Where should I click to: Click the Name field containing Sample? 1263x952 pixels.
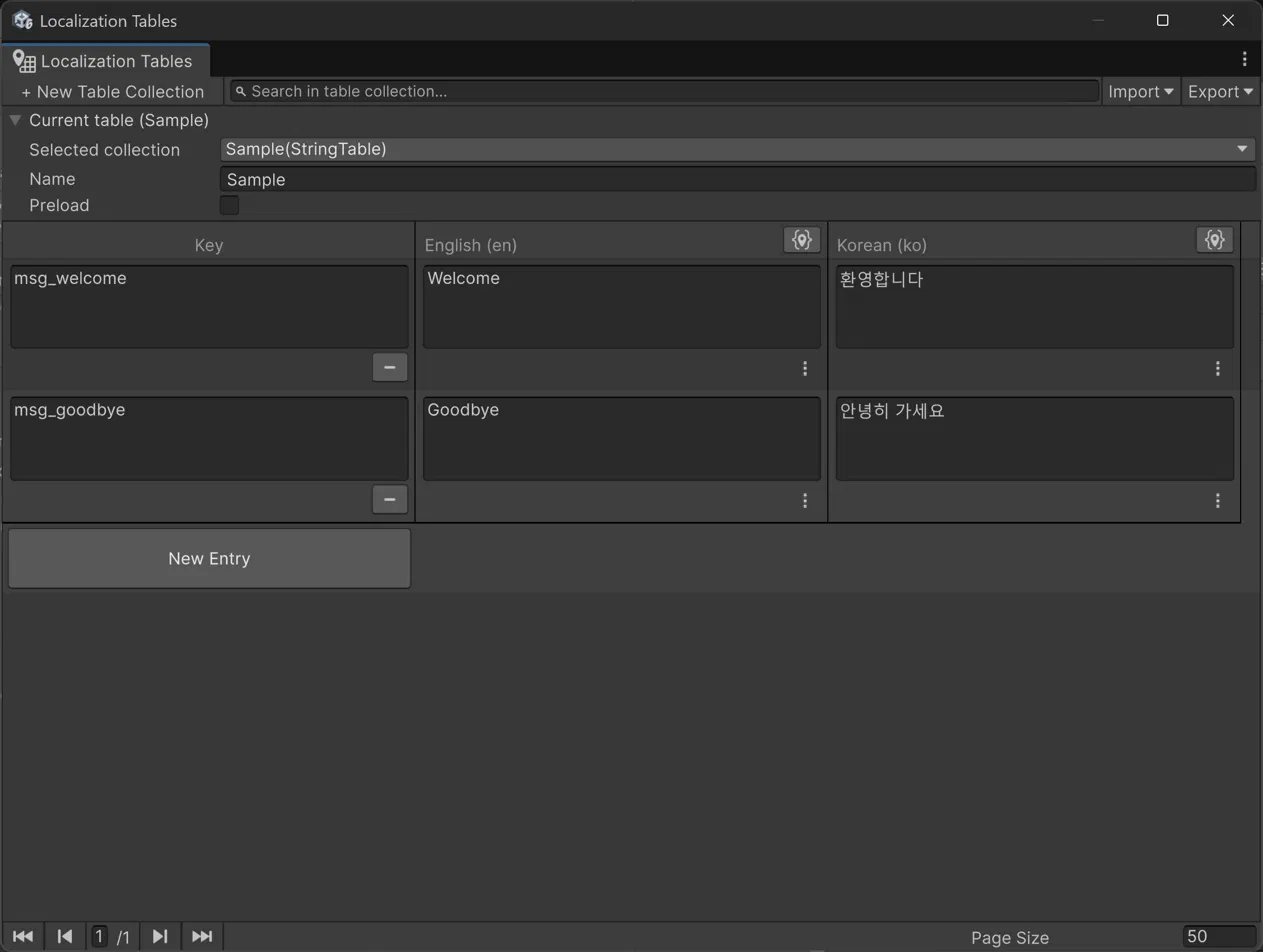(x=738, y=179)
